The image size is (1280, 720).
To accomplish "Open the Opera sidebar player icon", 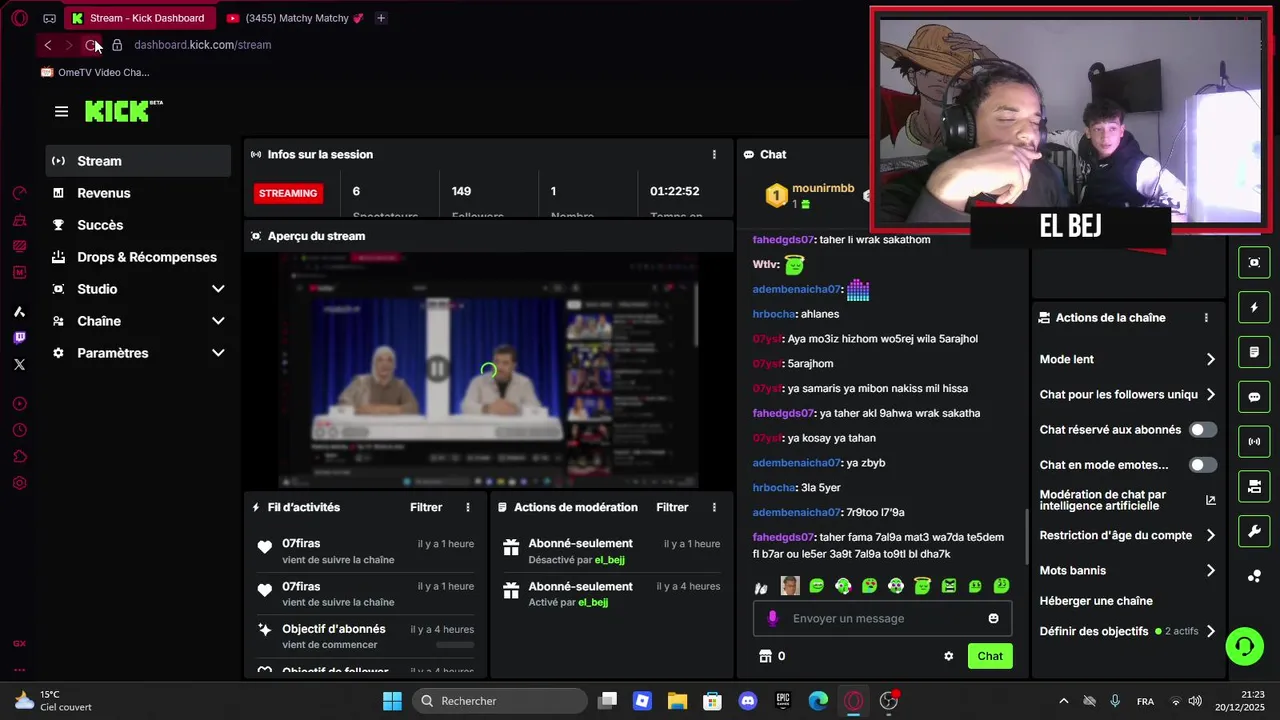I will tap(19, 404).
